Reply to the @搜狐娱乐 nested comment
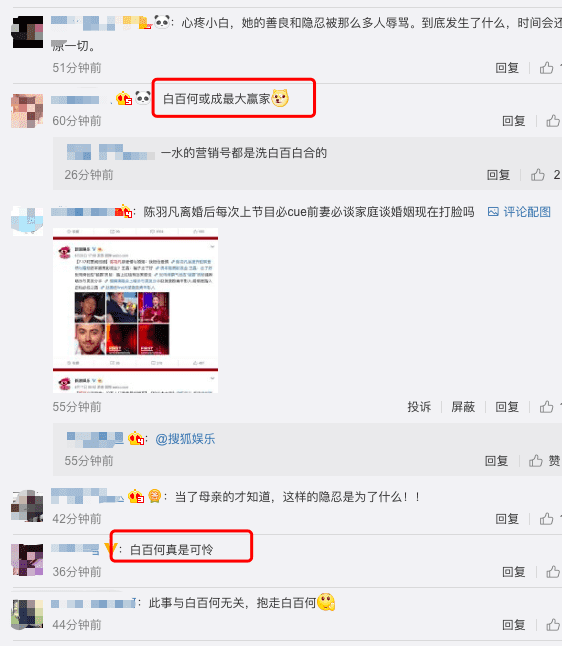 [496, 461]
